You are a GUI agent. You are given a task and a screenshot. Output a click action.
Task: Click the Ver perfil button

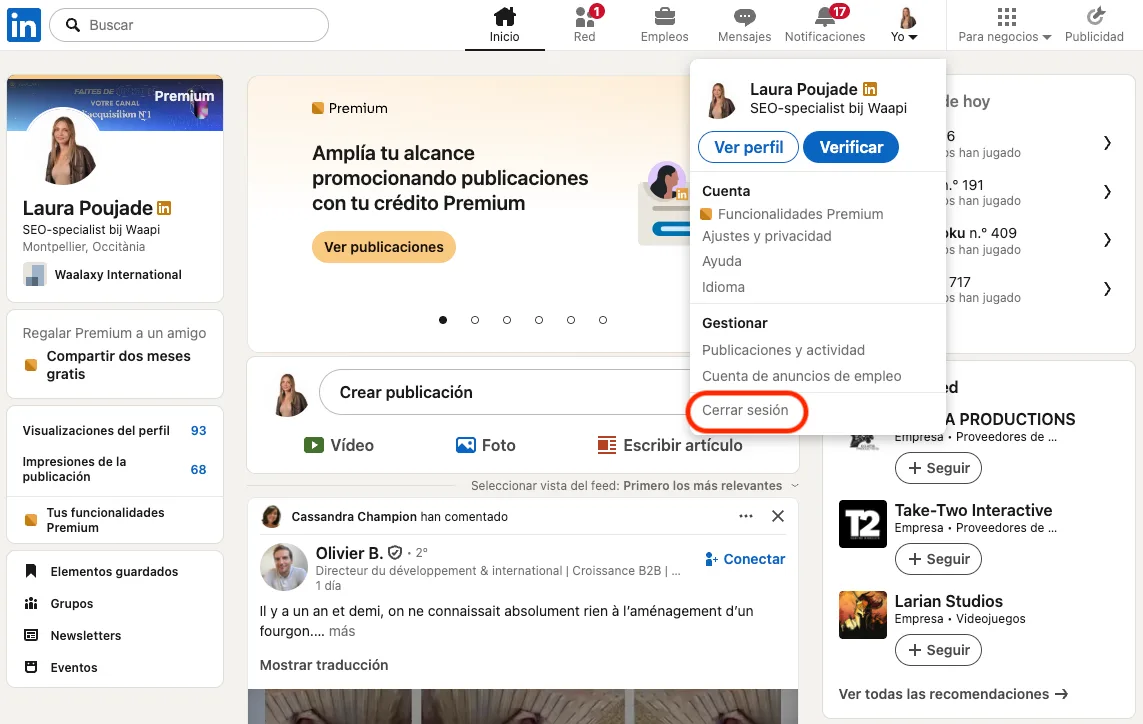(x=749, y=147)
